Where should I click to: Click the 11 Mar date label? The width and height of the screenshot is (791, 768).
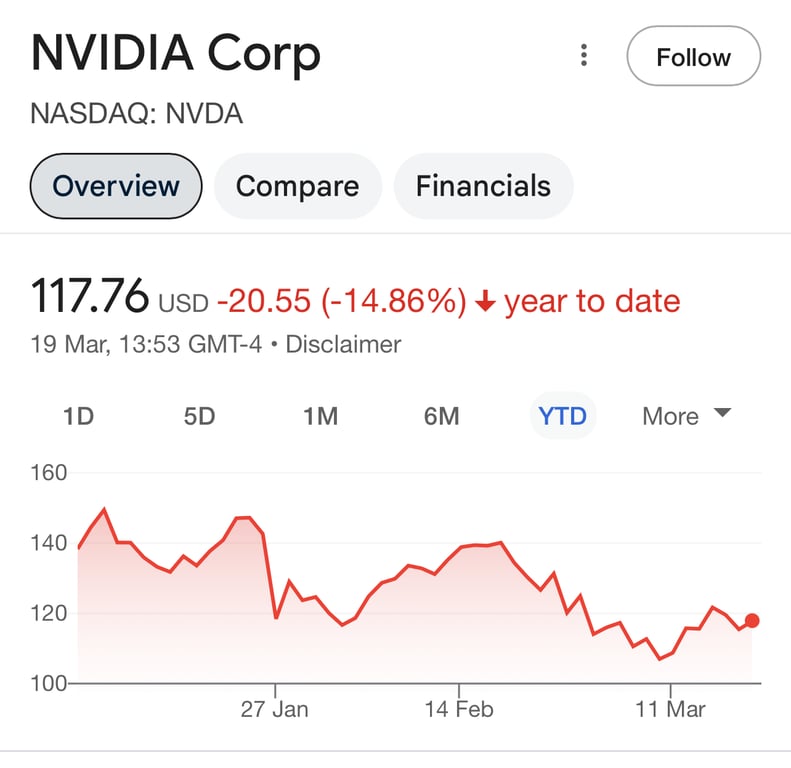[x=671, y=710]
